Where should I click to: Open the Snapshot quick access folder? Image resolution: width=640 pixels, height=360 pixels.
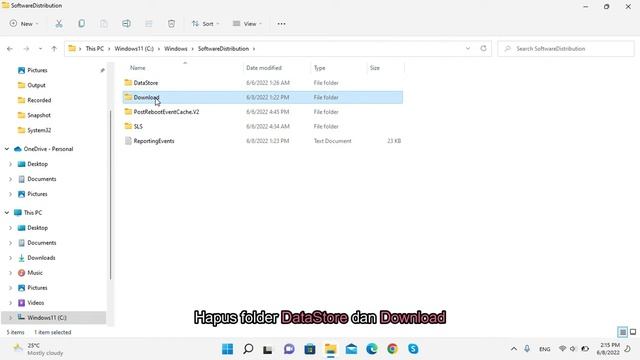click(x=39, y=115)
